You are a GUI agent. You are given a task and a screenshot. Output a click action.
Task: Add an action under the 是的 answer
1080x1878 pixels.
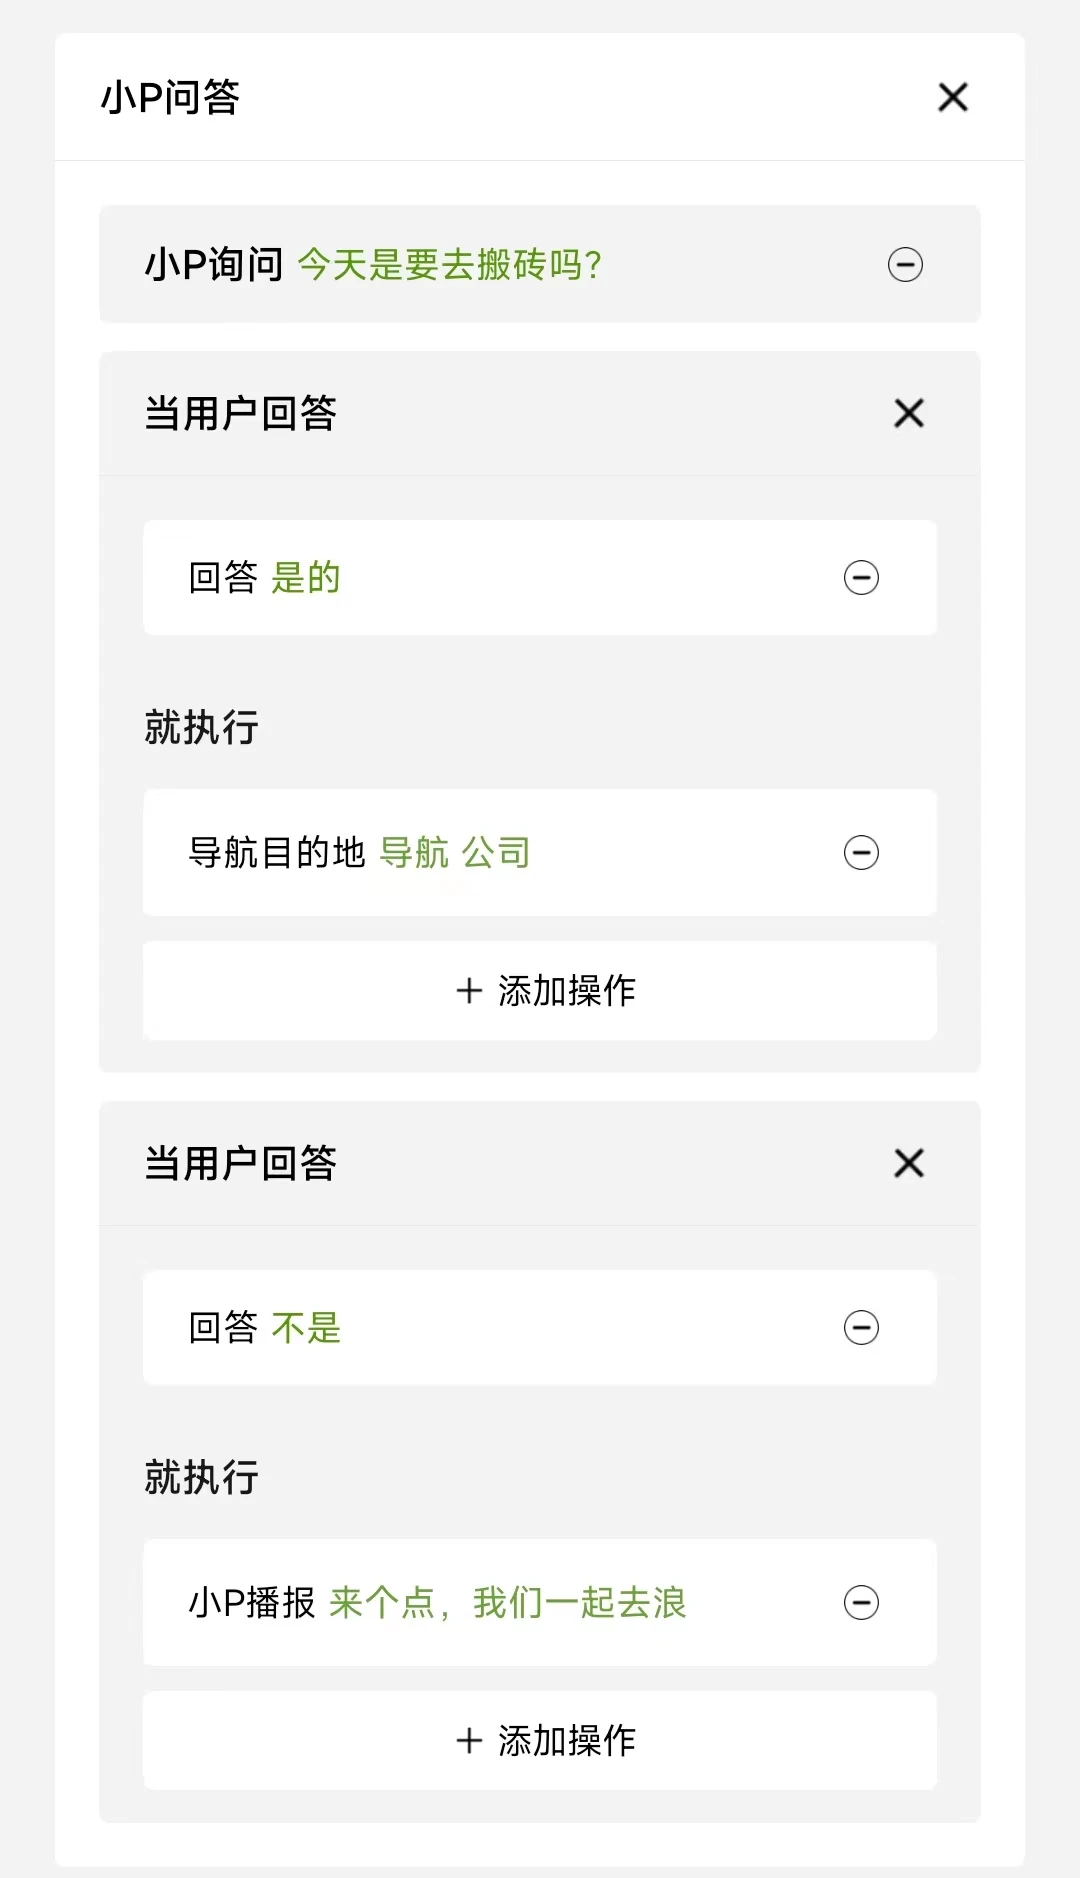(x=540, y=991)
